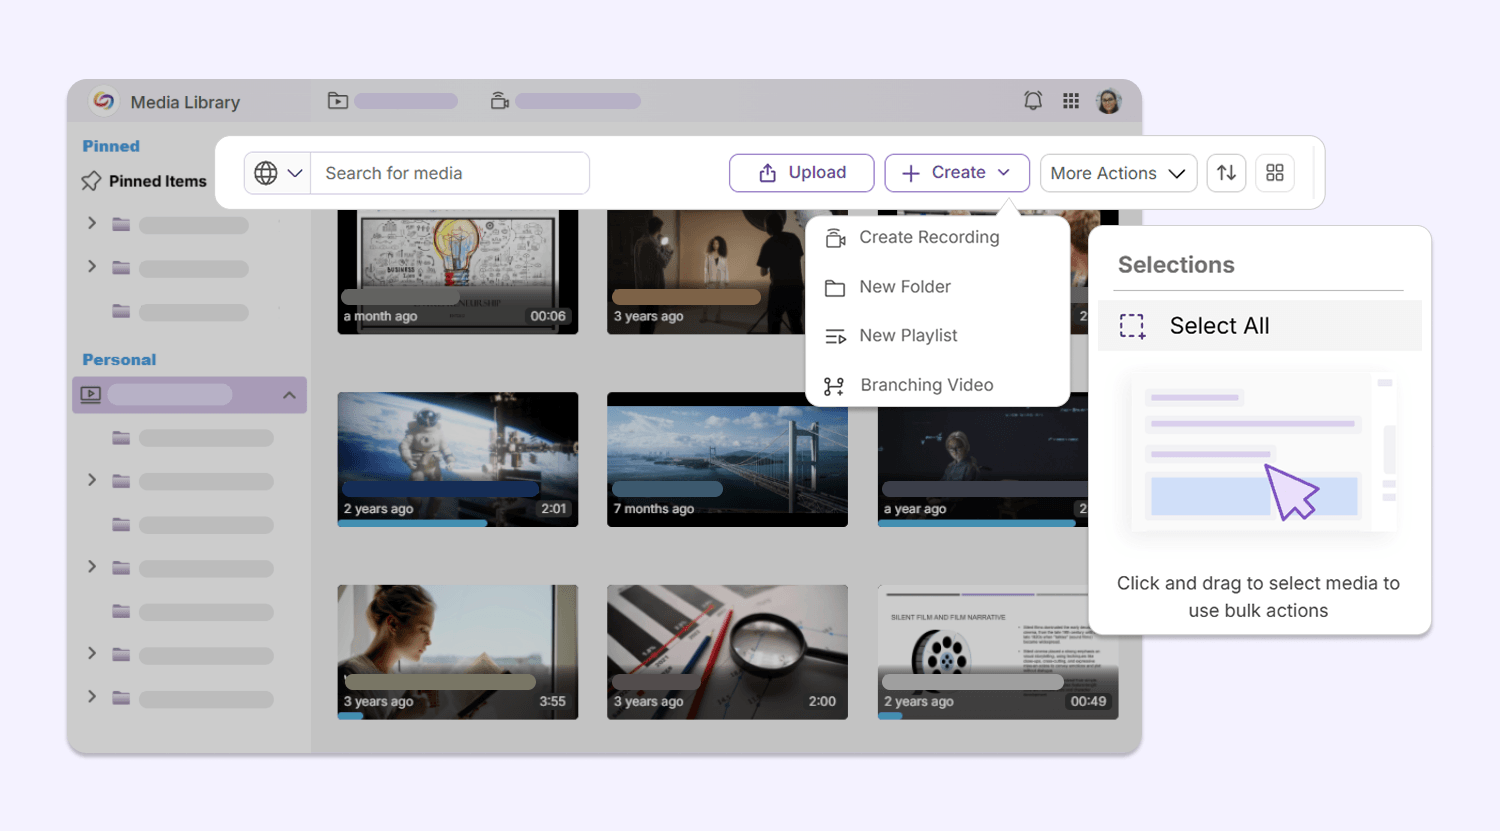Screen dimensions: 1500x831
Task: Click the Upload button
Action: point(802,173)
